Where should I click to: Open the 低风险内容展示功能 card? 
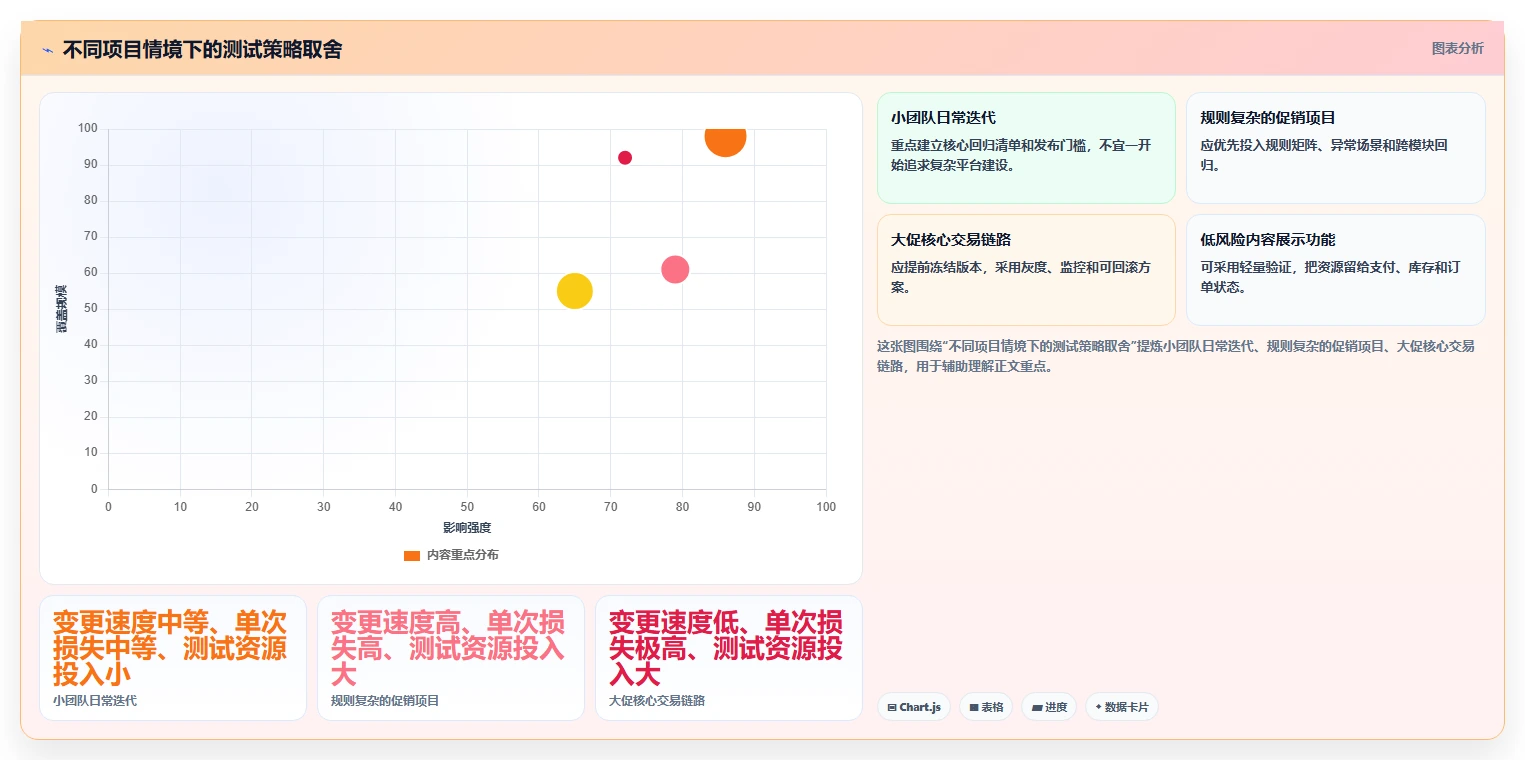pyautogui.click(x=1335, y=270)
